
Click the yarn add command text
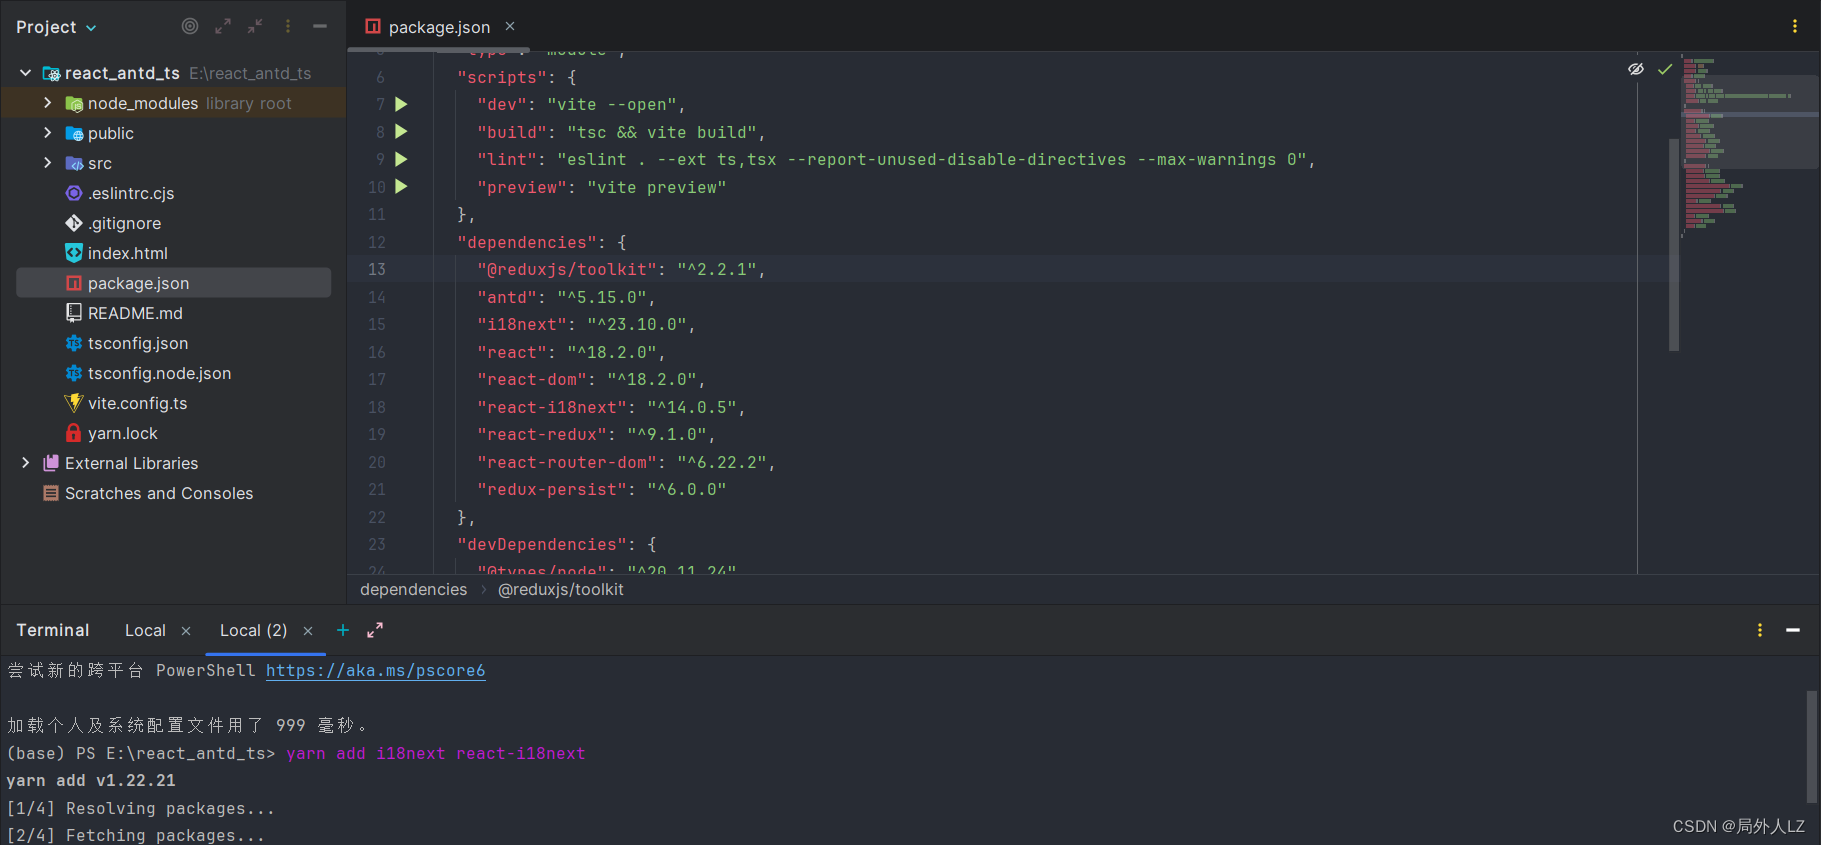(436, 754)
